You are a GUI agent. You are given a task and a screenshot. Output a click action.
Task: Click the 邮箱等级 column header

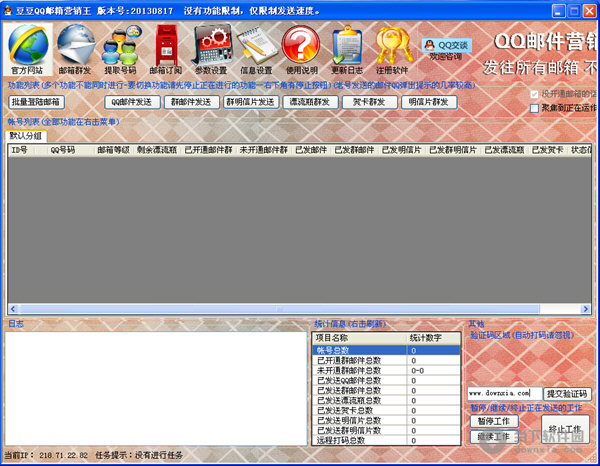[x=114, y=150]
